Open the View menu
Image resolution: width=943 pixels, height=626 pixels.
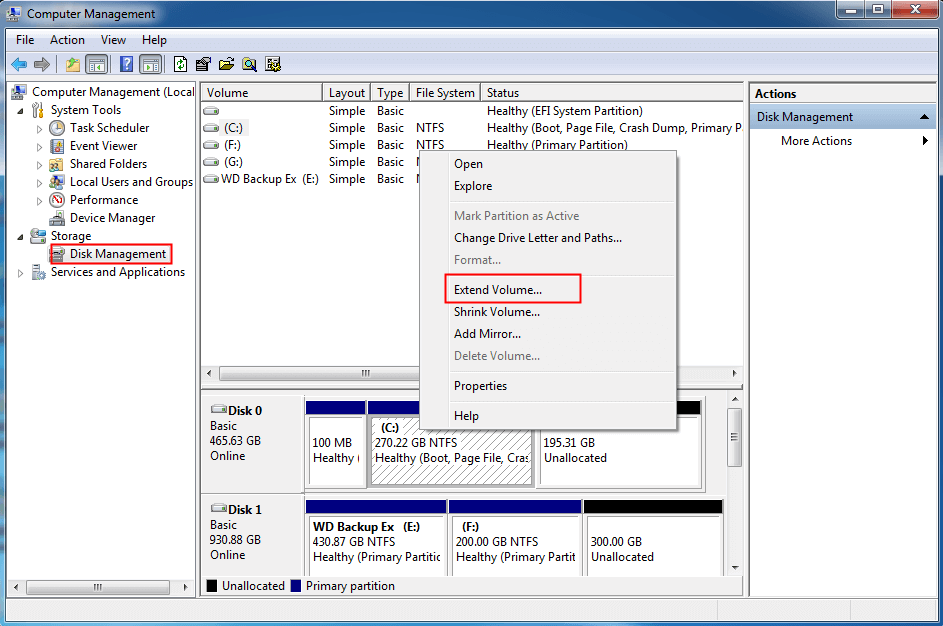pos(113,40)
